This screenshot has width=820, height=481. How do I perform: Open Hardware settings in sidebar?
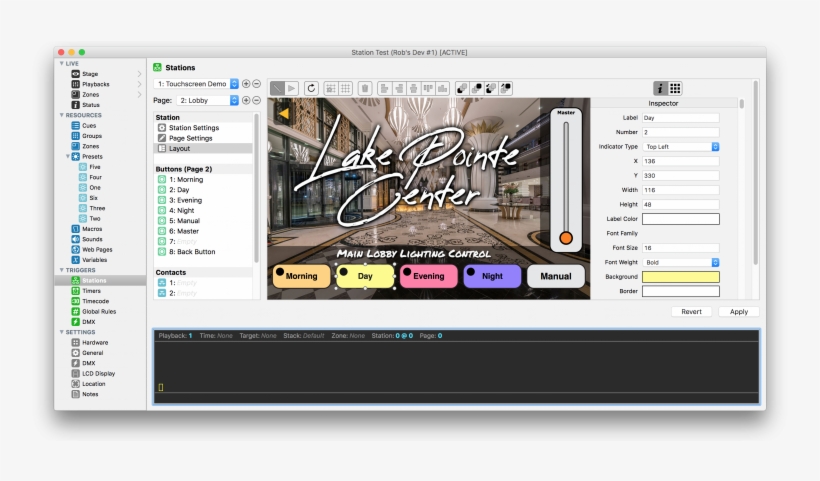point(95,342)
